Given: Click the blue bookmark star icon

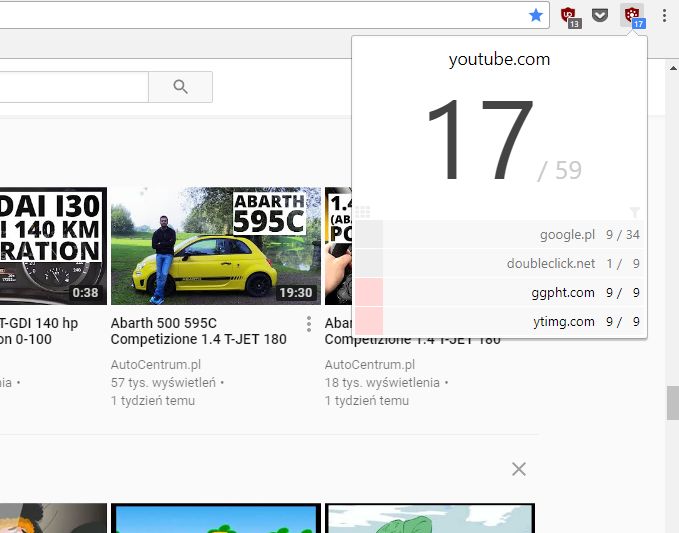Looking at the screenshot, I should pos(536,16).
